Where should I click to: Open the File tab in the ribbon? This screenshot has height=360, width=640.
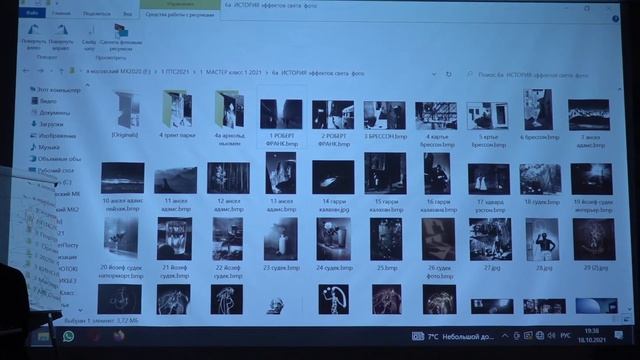pyautogui.click(x=32, y=13)
